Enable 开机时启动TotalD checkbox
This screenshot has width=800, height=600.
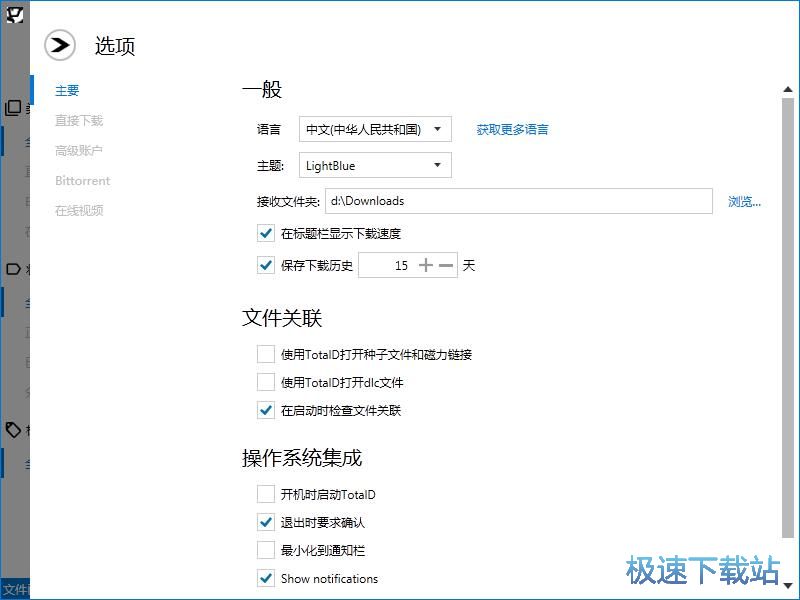point(266,494)
